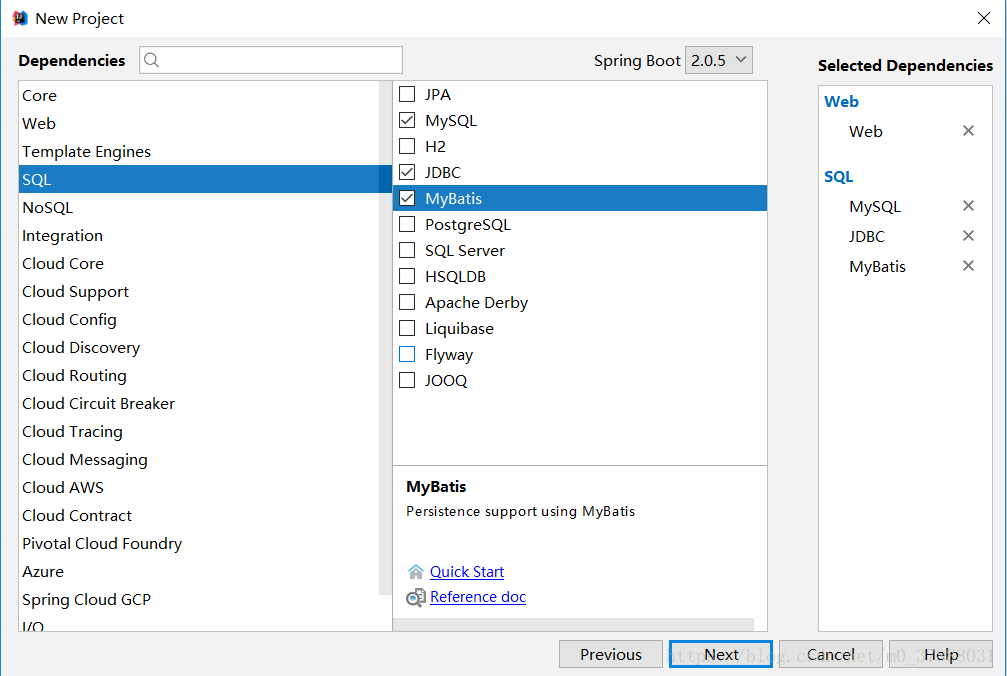Tick the Flyway checkbox
The height and width of the screenshot is (676, 1007).
407,354
